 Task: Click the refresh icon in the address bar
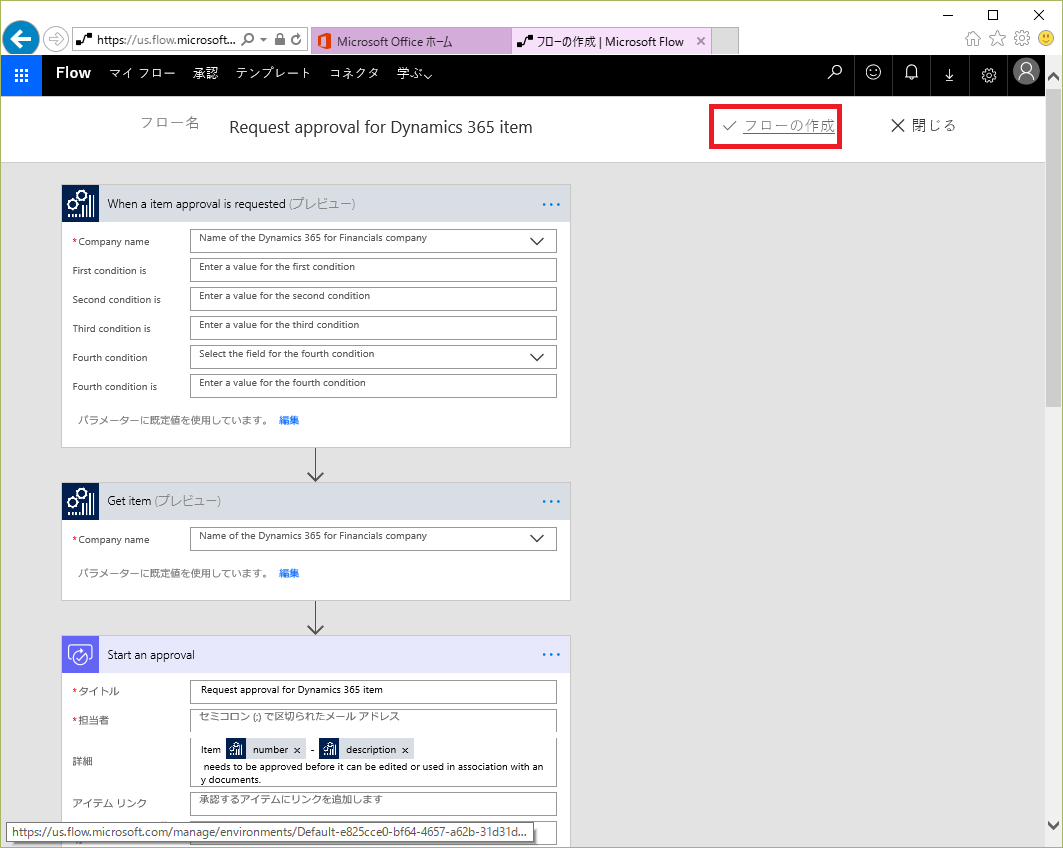296,39
